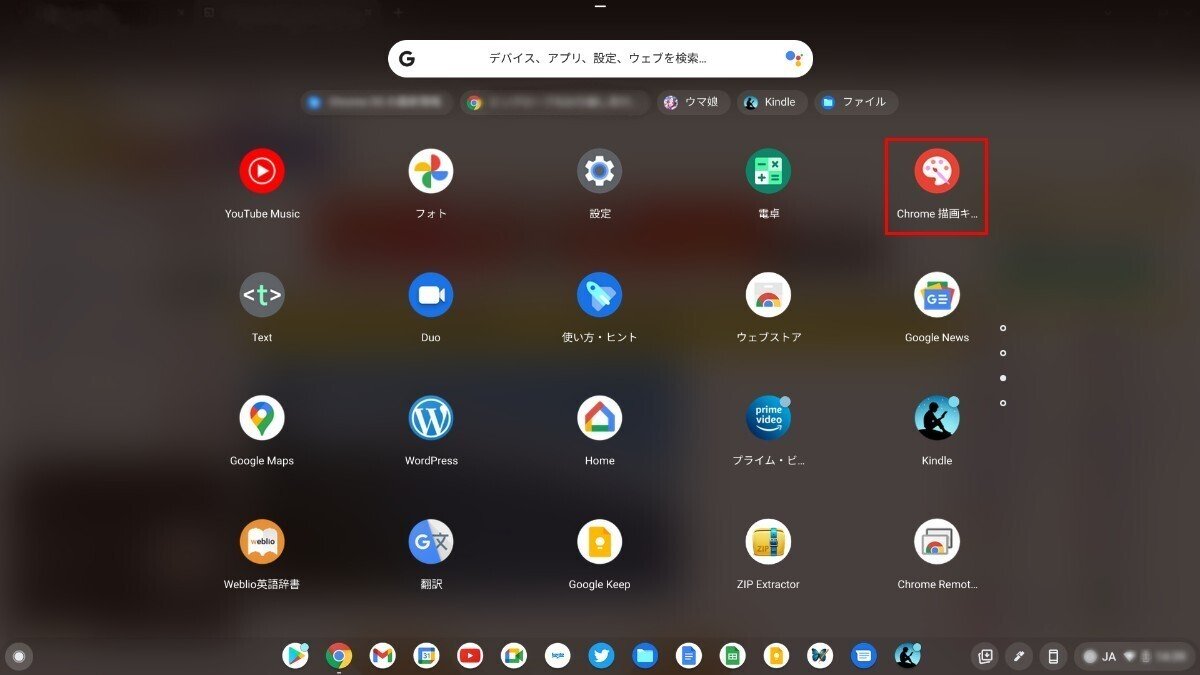Screen dimensions: 1200x675
Task: Open the Chrome Remote Desktop app
Action: (x=937, y=542)
